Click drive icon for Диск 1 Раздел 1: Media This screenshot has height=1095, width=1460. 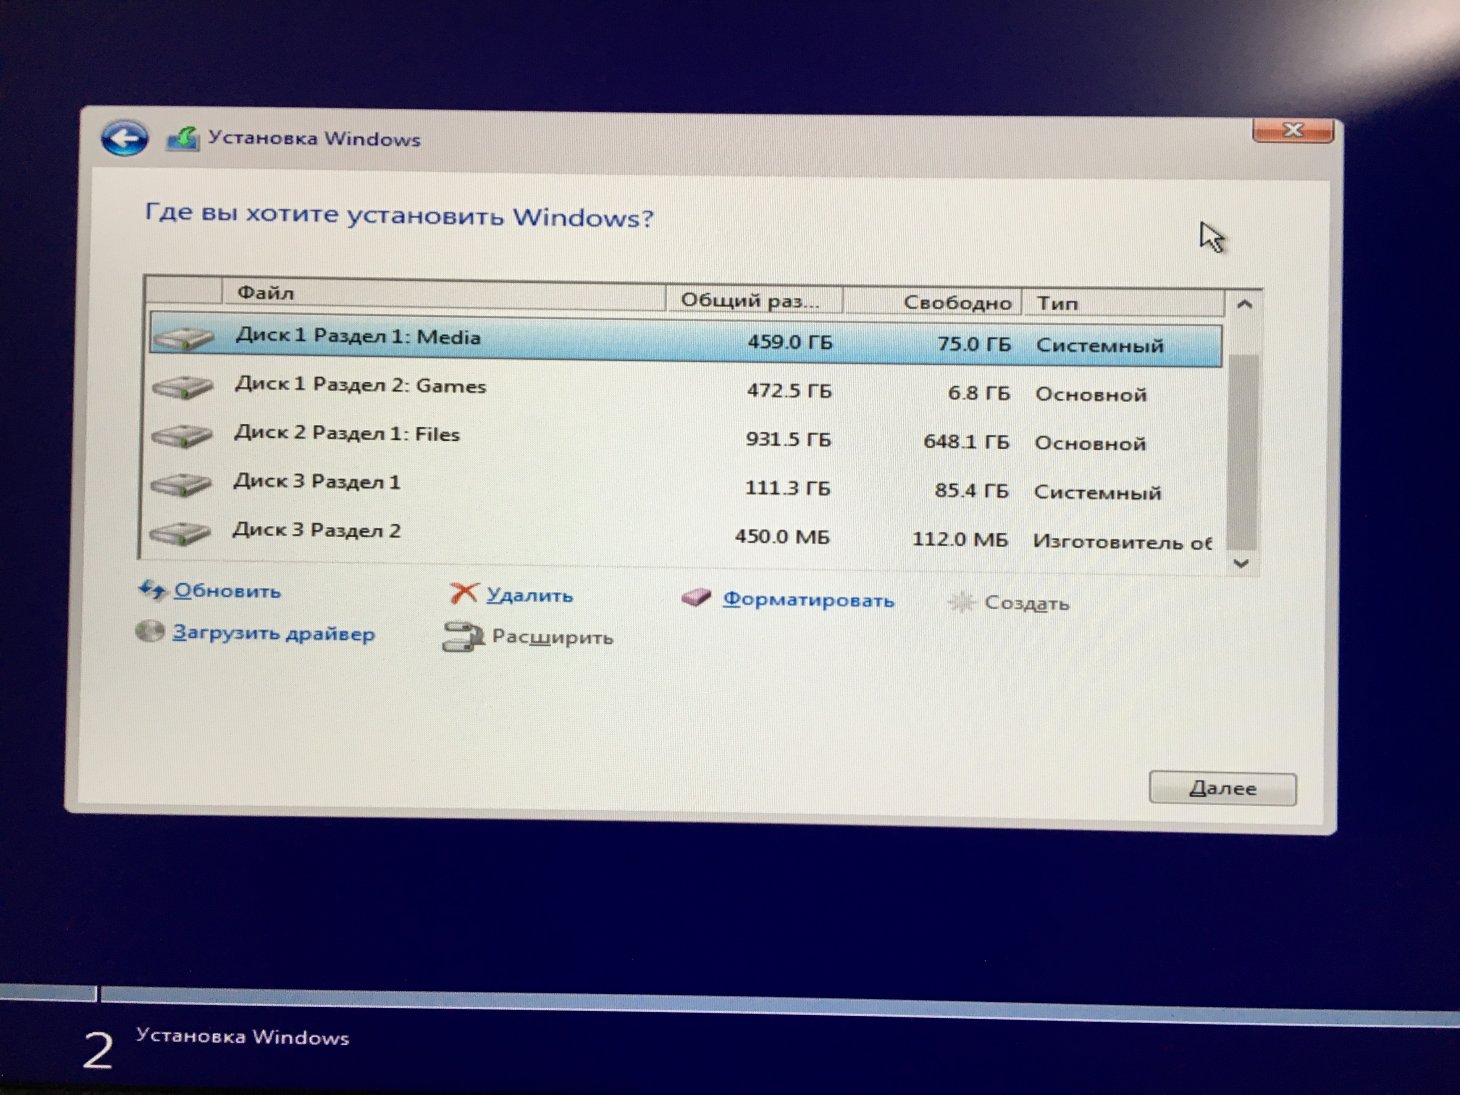[x=184, y=338]
